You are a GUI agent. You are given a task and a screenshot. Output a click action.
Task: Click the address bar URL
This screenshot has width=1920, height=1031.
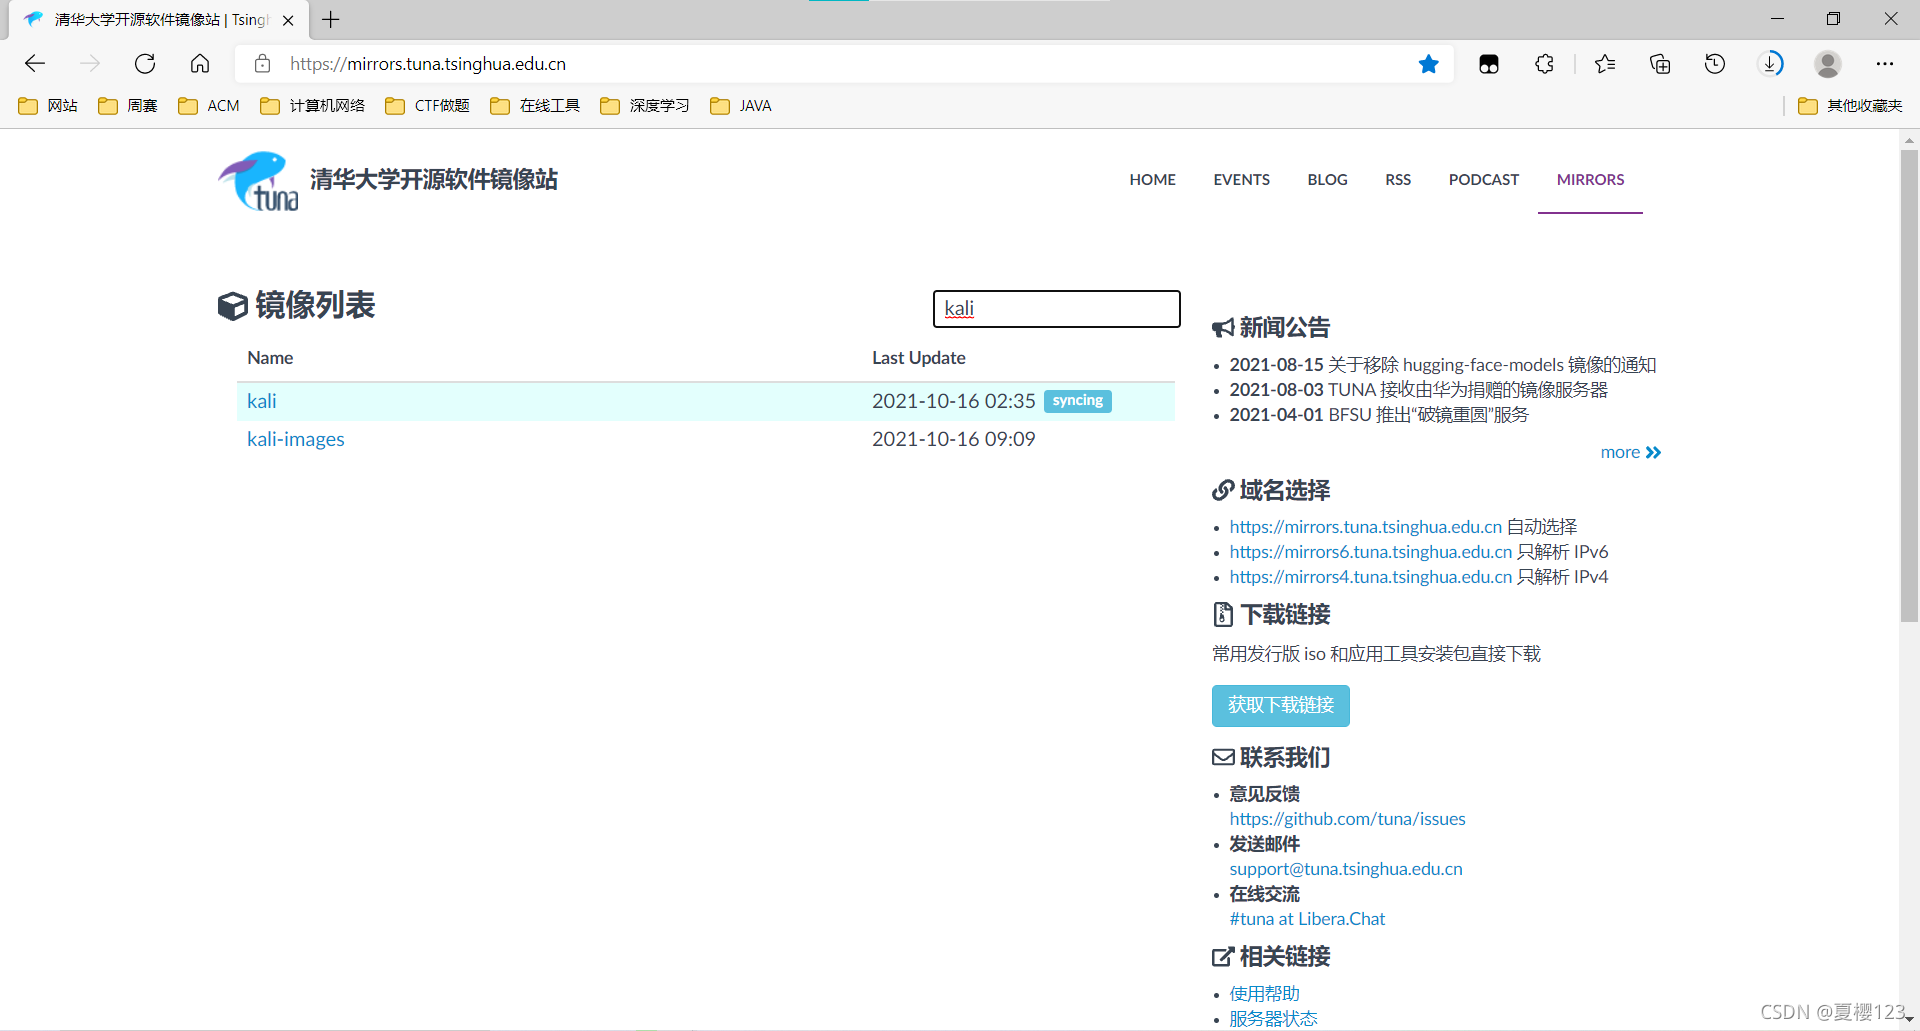(x=428, y=64)
